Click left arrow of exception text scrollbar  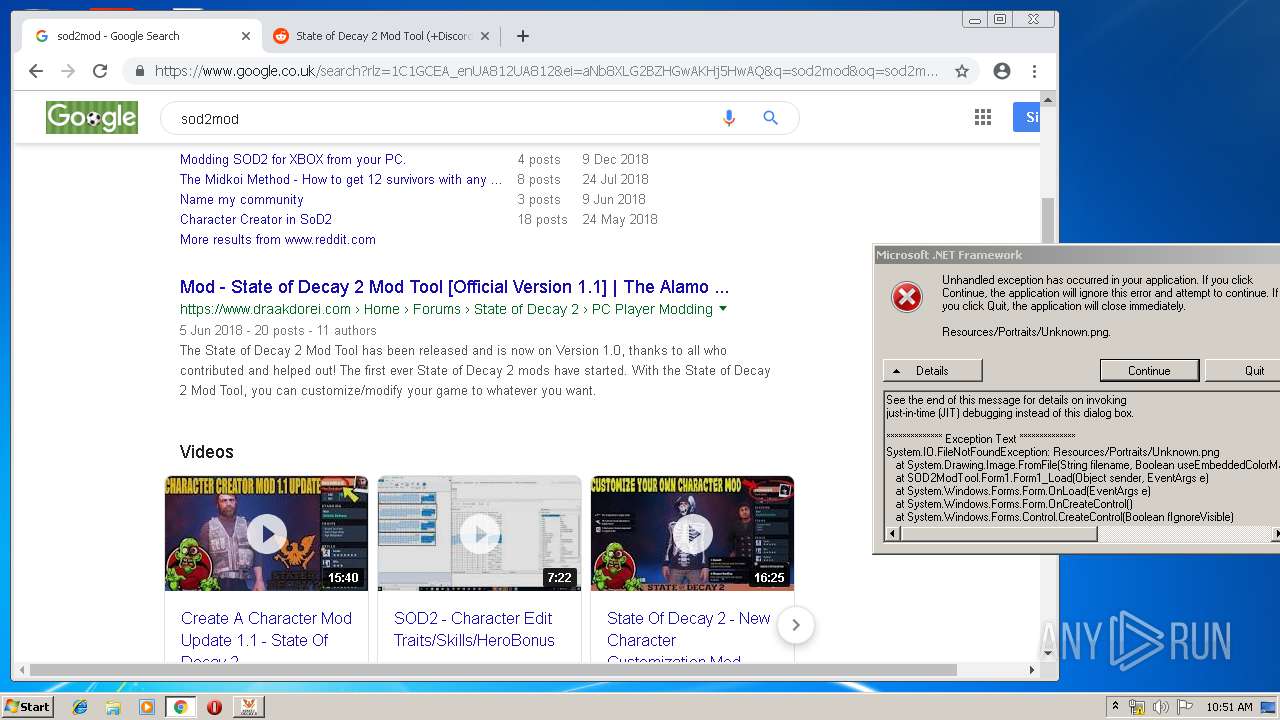click(891, 534)
